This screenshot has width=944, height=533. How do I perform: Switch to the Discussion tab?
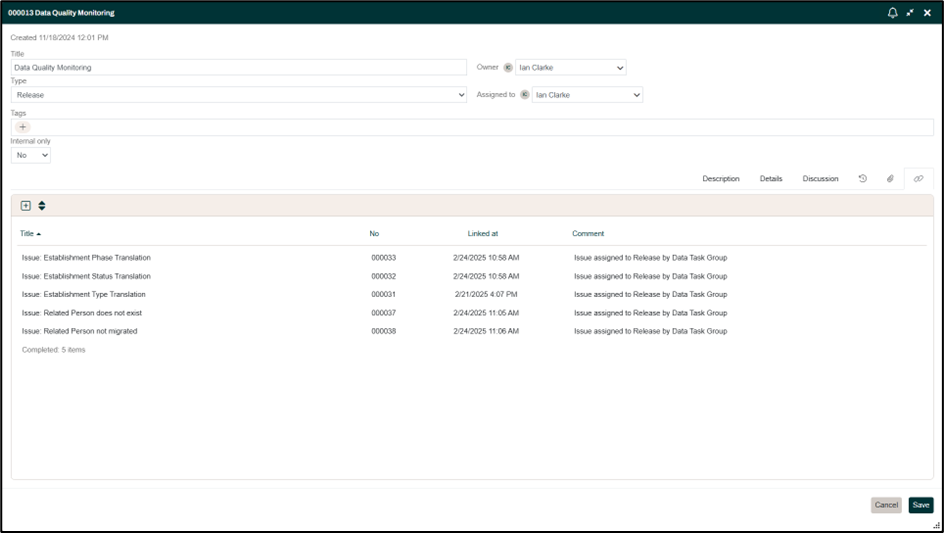coord(820,179)
